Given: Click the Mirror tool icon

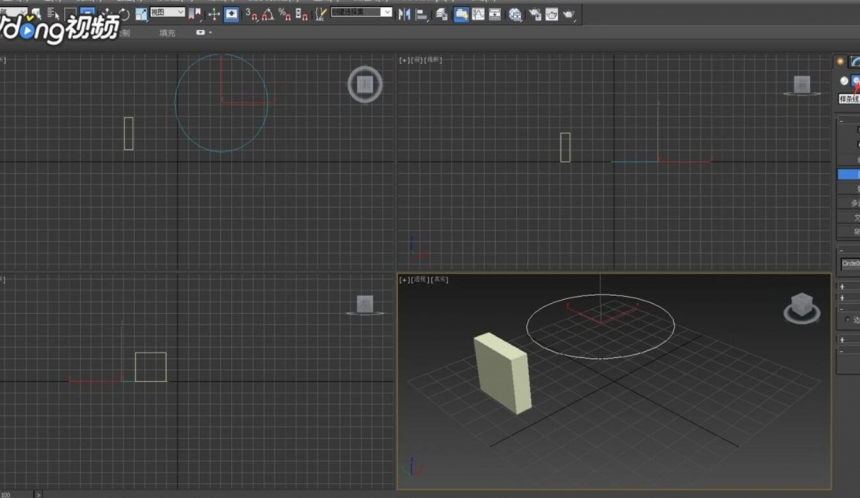Looking at the screenshot, I should (x=404, y=15).
